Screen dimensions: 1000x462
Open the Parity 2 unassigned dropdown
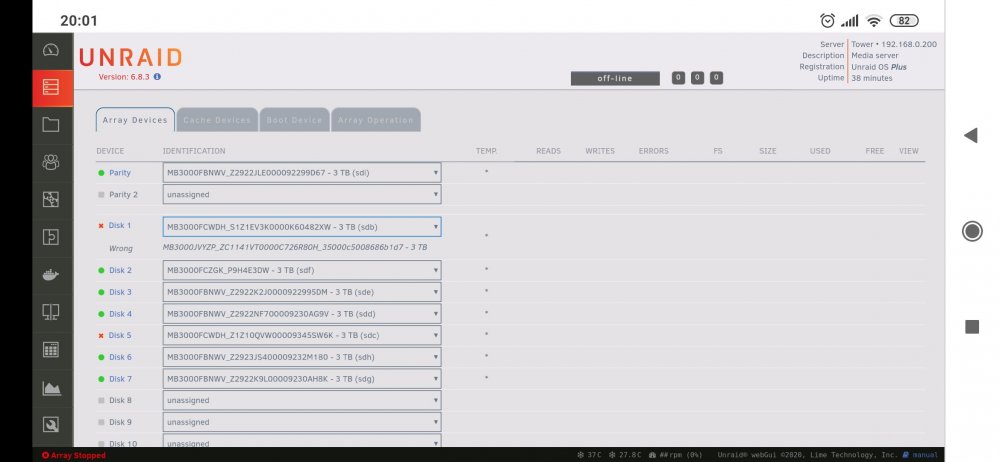pos(302,194)
